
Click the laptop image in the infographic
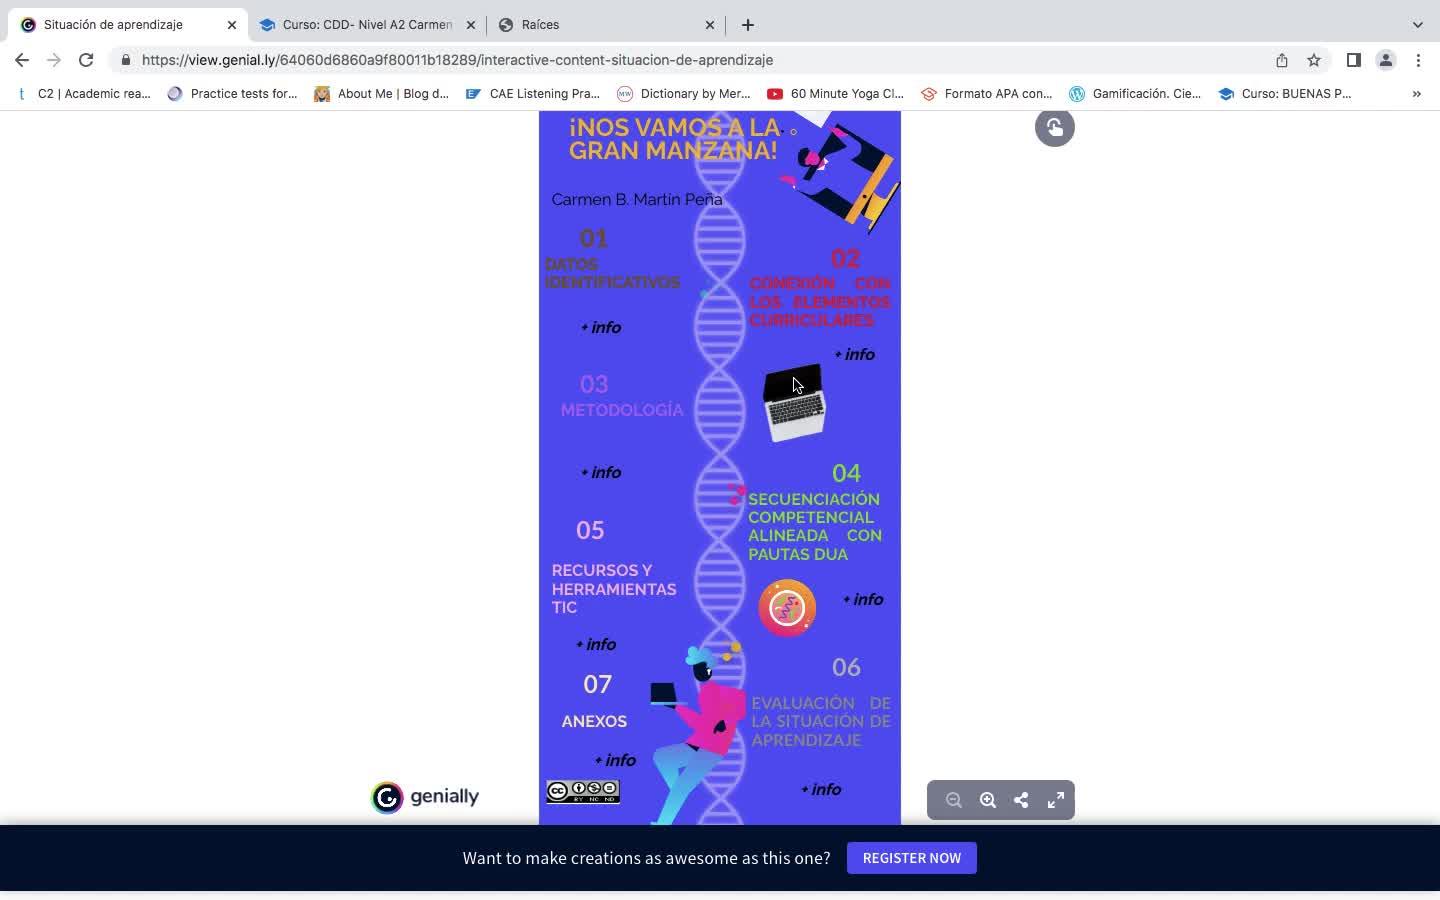coord(795,403)
